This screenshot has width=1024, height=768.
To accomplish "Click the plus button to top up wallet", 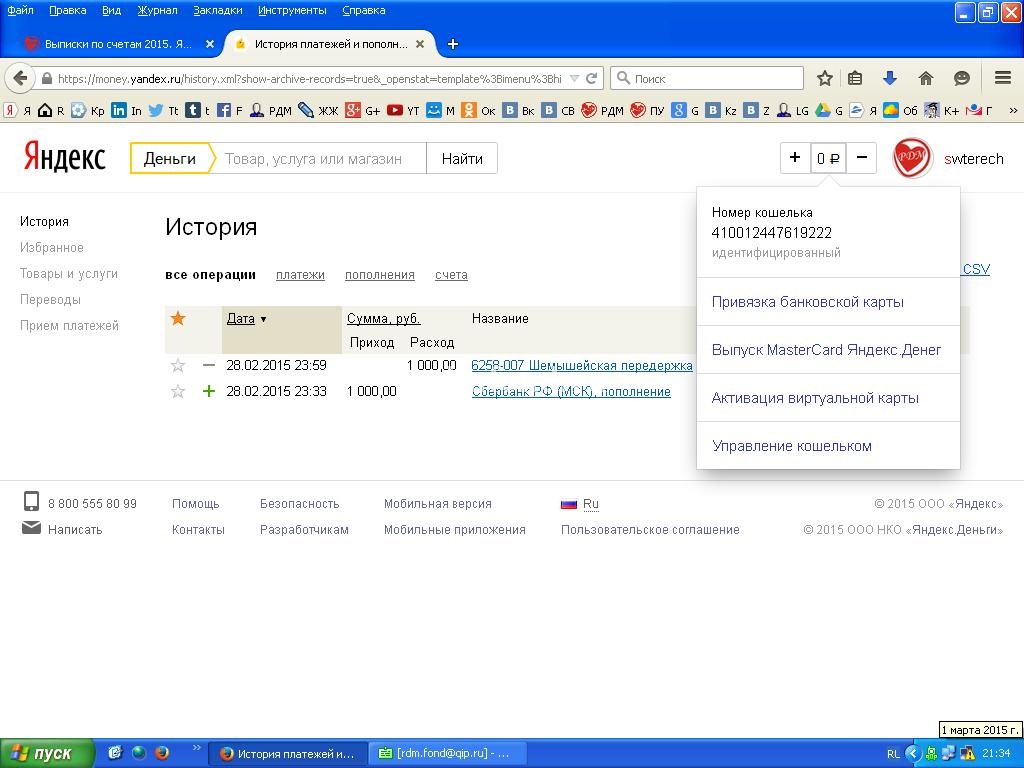I will point(795,157).
